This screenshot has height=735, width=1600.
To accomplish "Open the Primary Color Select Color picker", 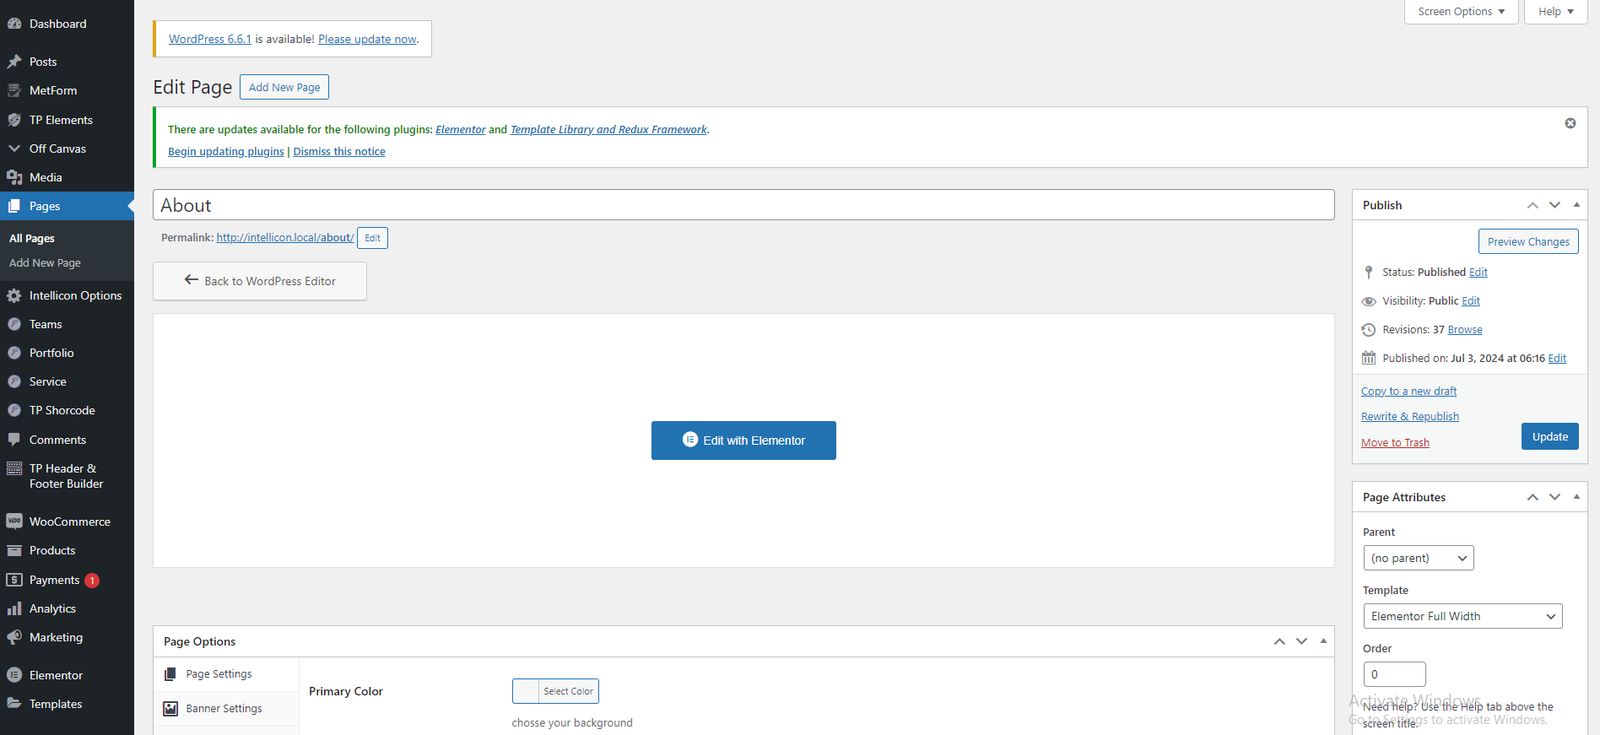I will [555, 691].
